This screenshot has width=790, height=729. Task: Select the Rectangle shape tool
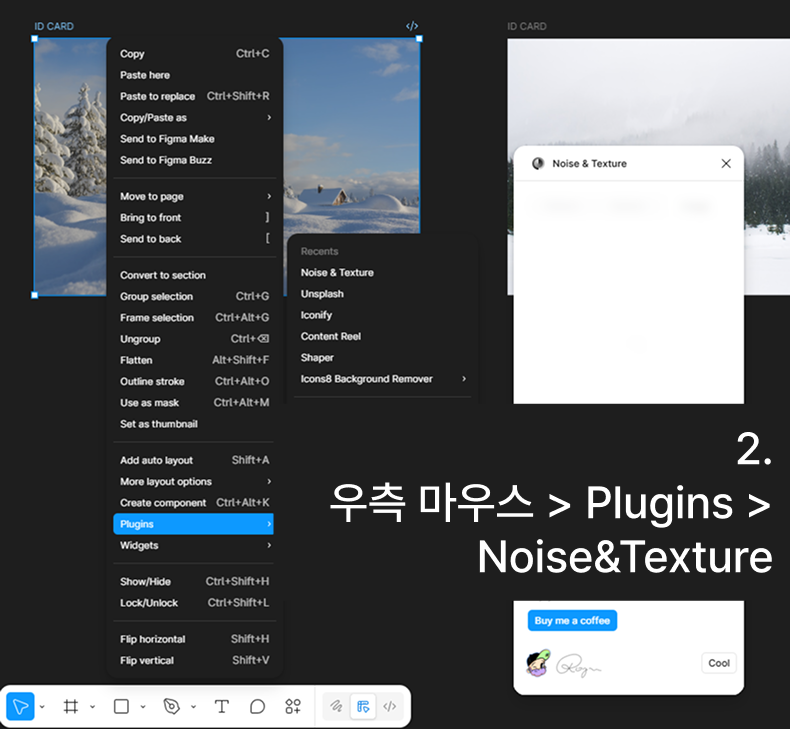click(x=121, y=706)
